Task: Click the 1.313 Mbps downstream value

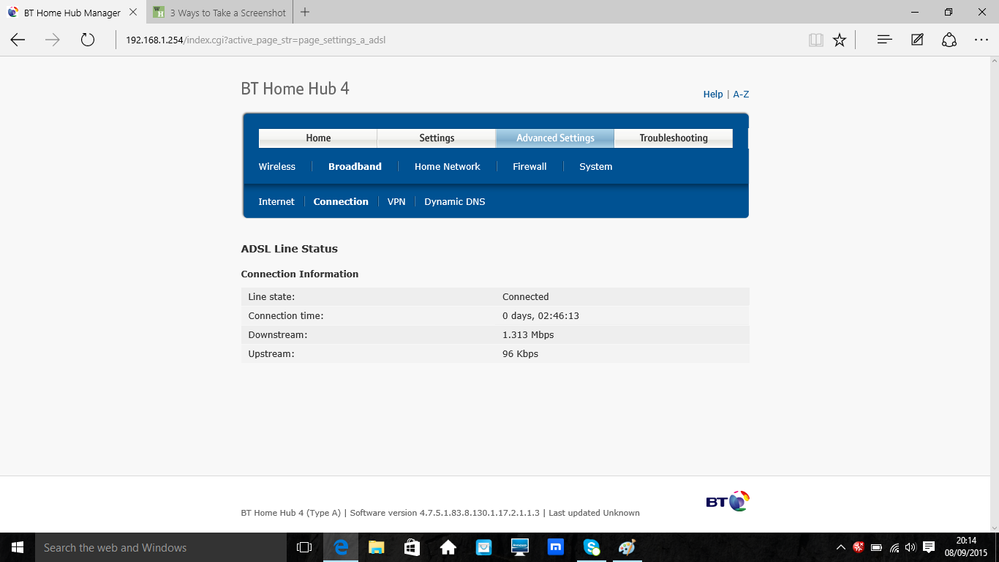Action: click(x=528, y=335)
